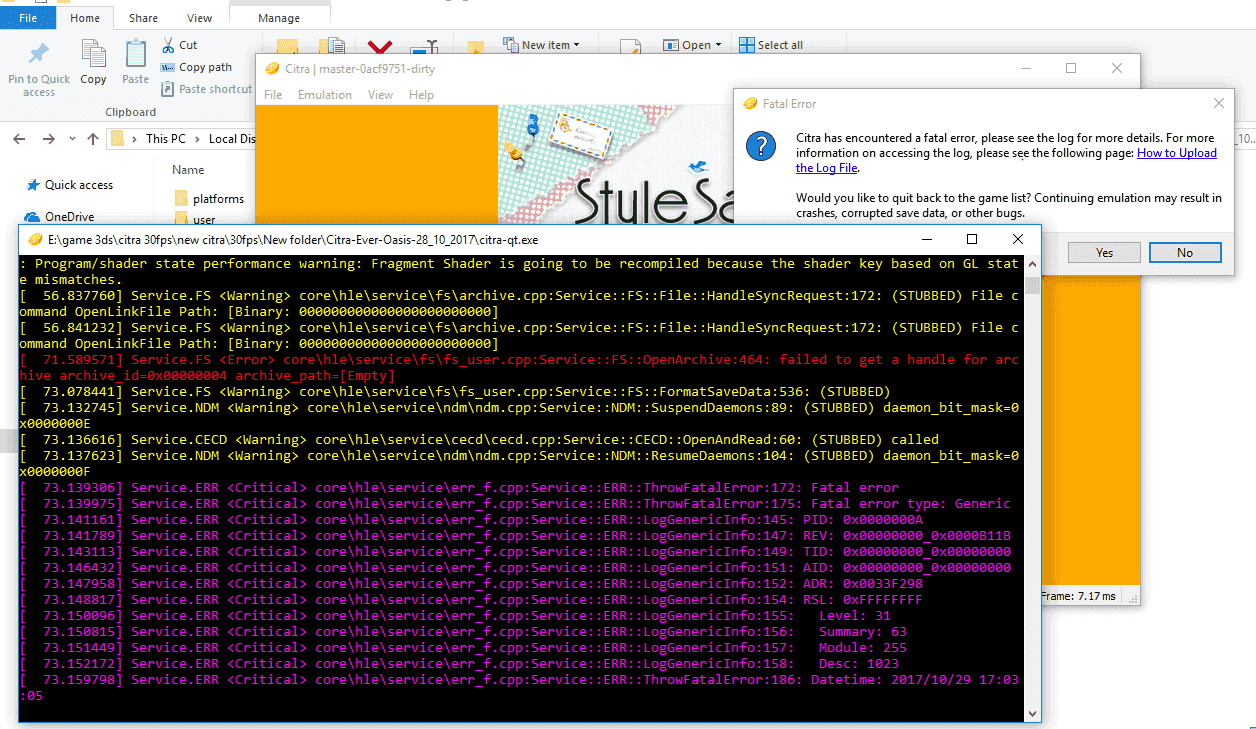
Task: Click the Select all ribbon item
Action: coord(770,45)
